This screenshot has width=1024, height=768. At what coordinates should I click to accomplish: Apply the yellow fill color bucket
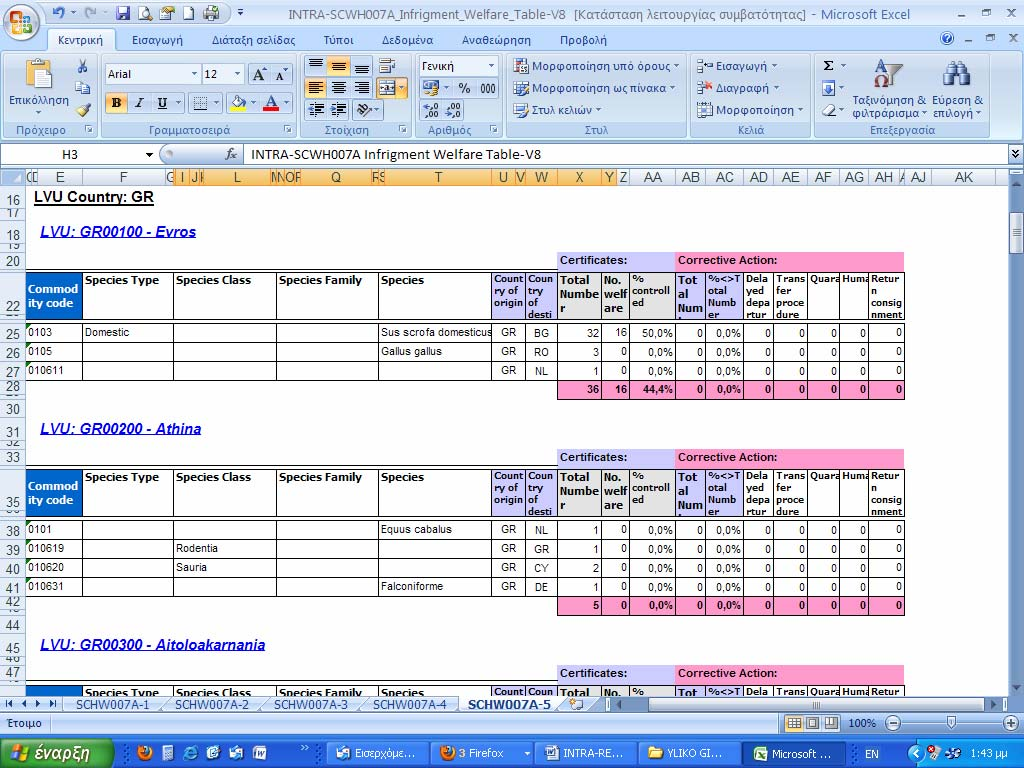[x=238, y=103]
